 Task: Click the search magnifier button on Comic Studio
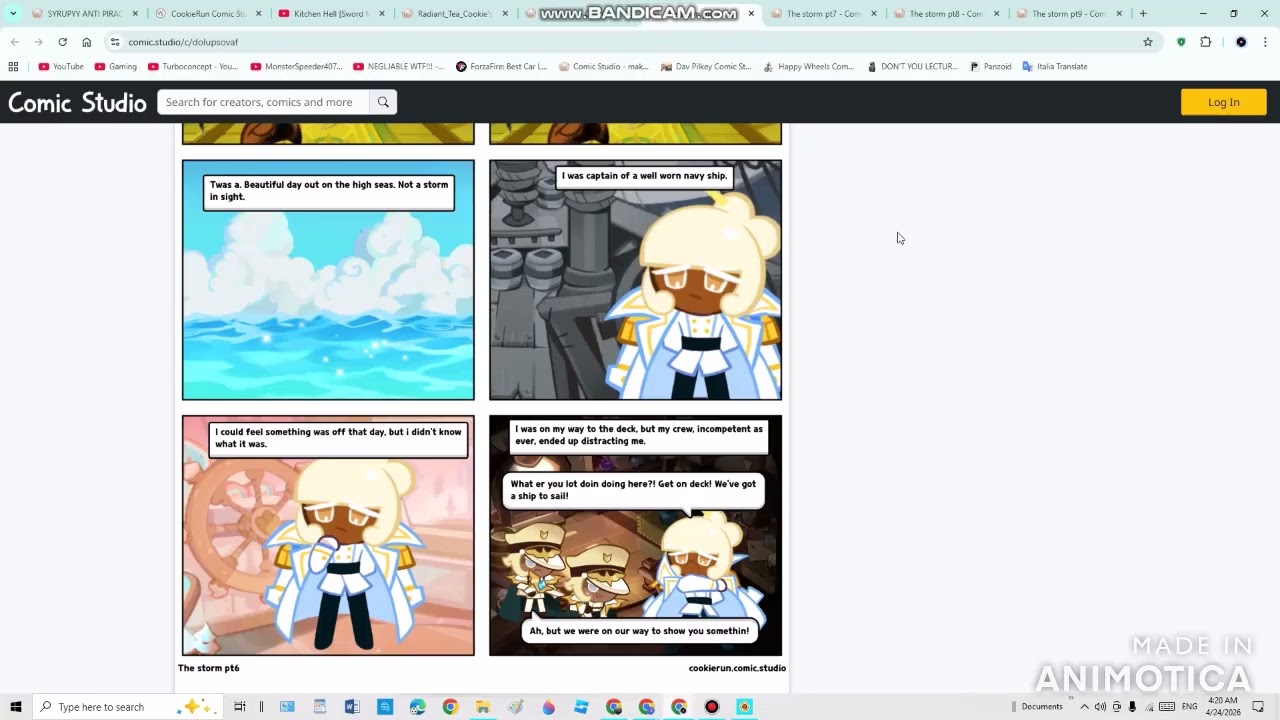click(x=383, y=102)
